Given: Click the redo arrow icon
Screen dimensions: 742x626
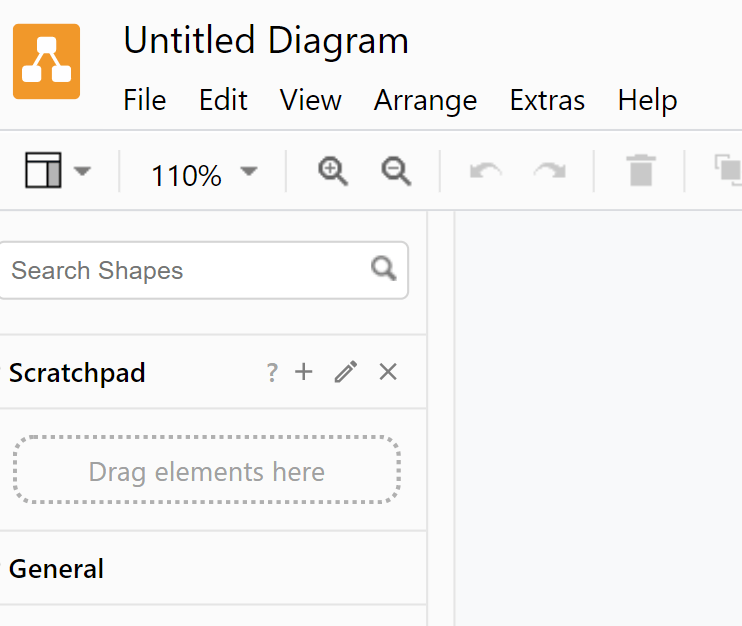Looking at the screenshot, I should [549, 172].
